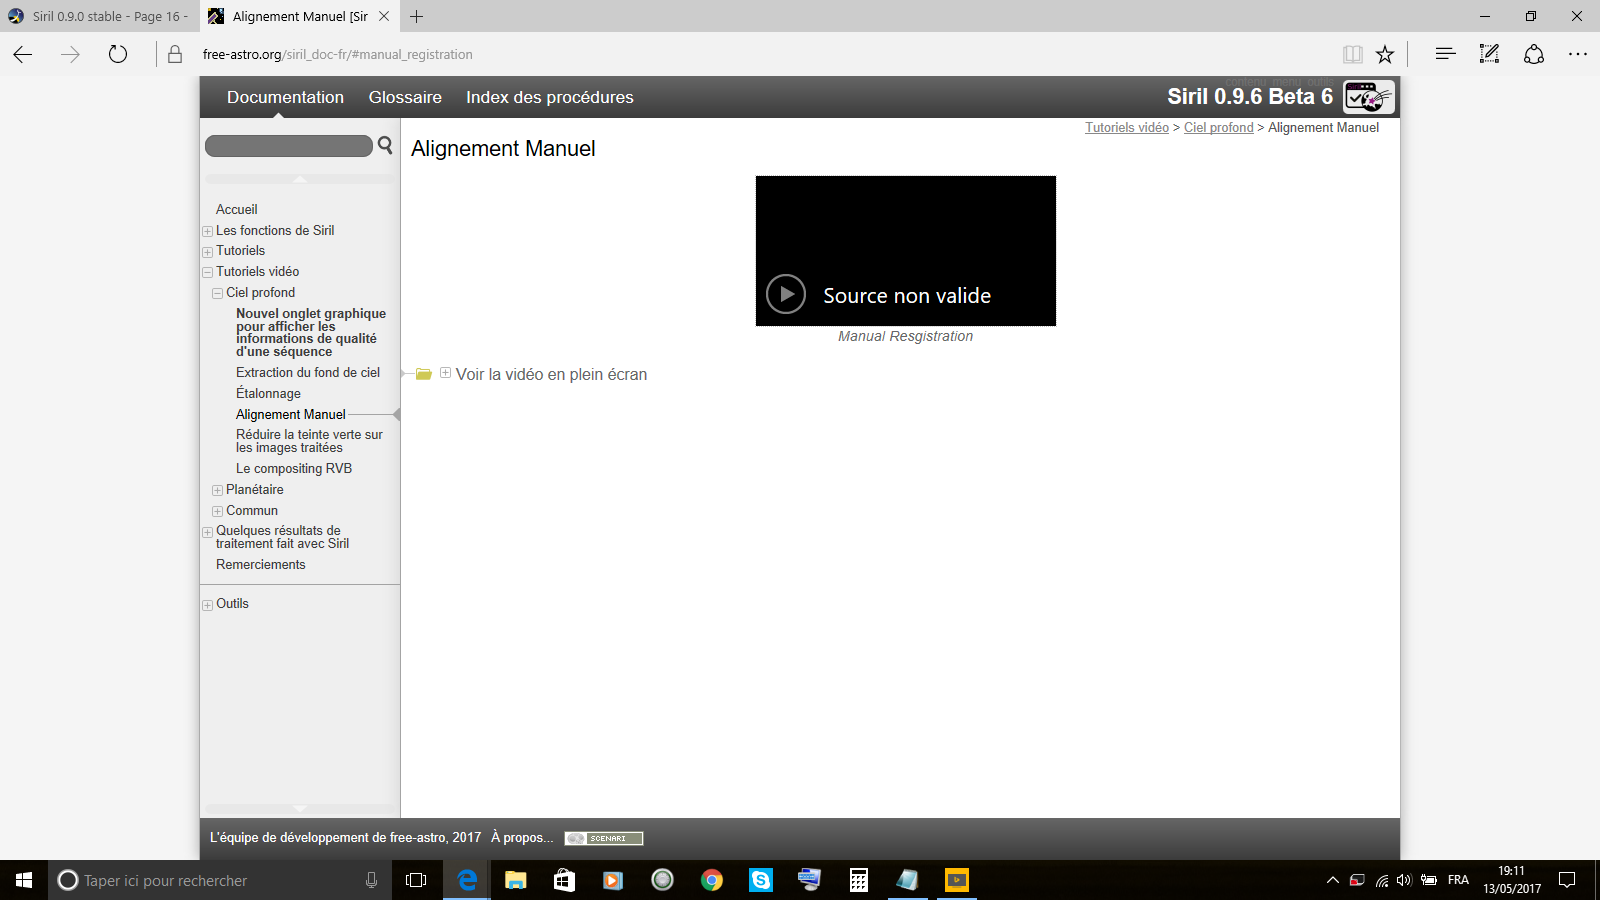Focus the sidebar search field
Screen dimensions: 1600x900
pos(289,146)
